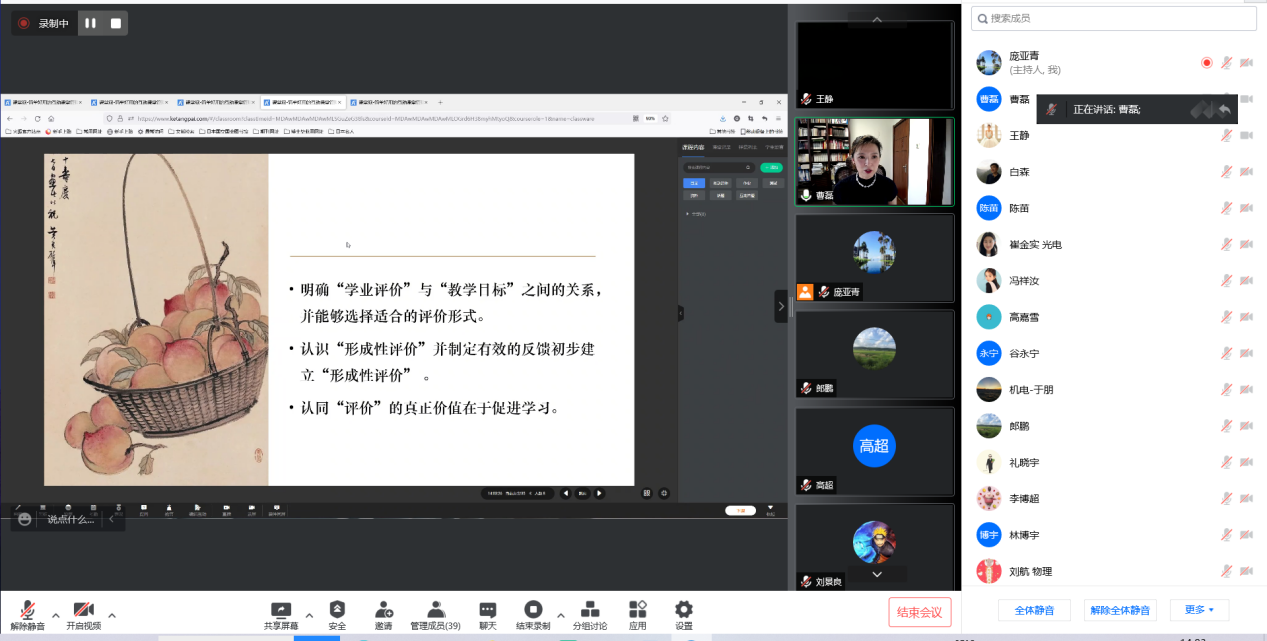Pause the recording in 录制中 bar

pos(91,23)
